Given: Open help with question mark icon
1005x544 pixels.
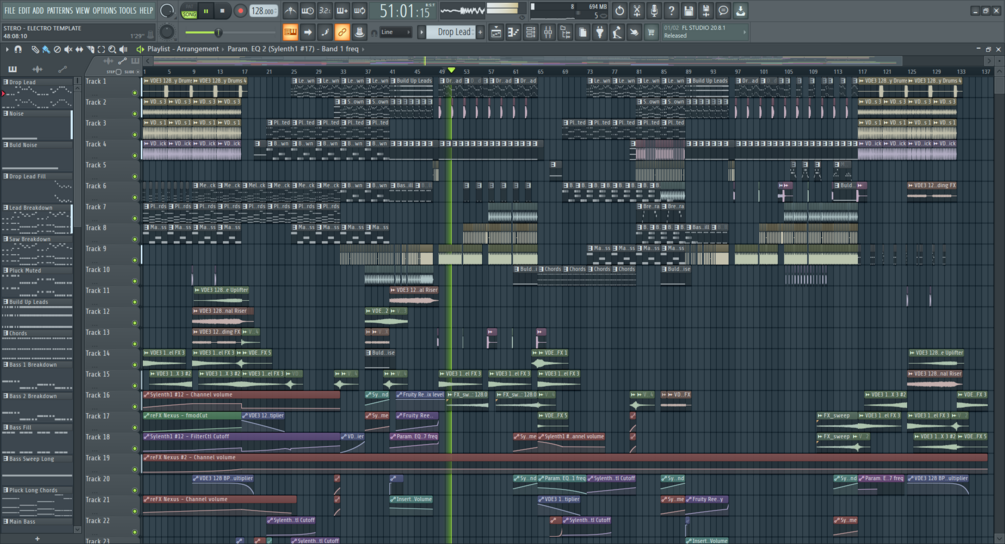Looking at the screenshot, I should [671, 11].
